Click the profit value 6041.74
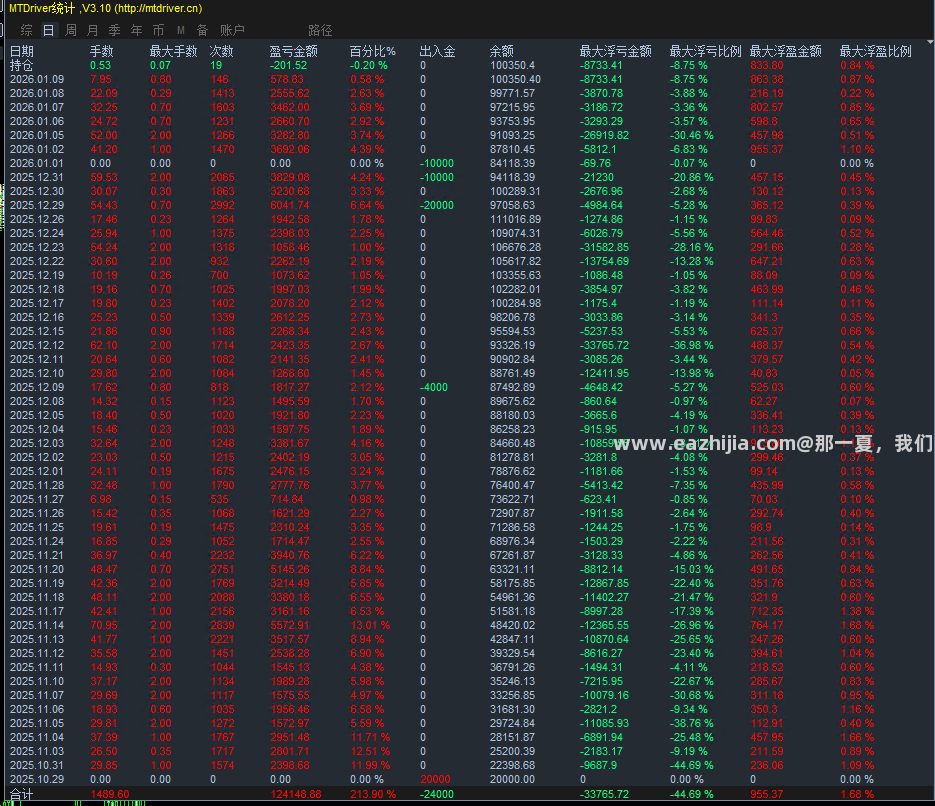 [290, 205]
